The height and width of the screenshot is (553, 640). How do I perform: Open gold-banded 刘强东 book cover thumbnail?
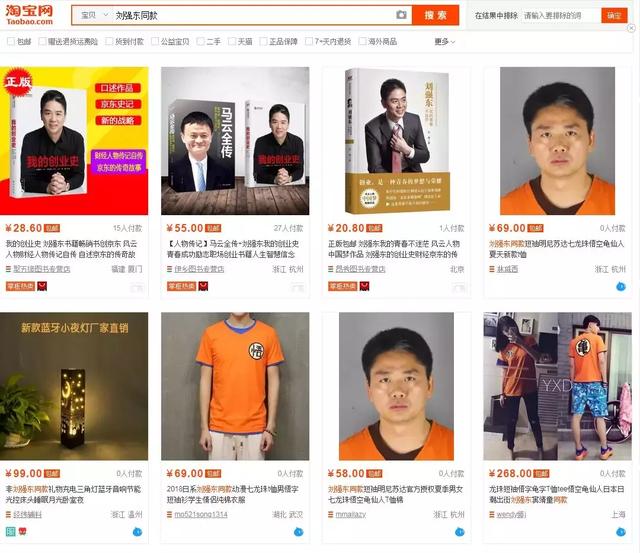pos(396,141)
